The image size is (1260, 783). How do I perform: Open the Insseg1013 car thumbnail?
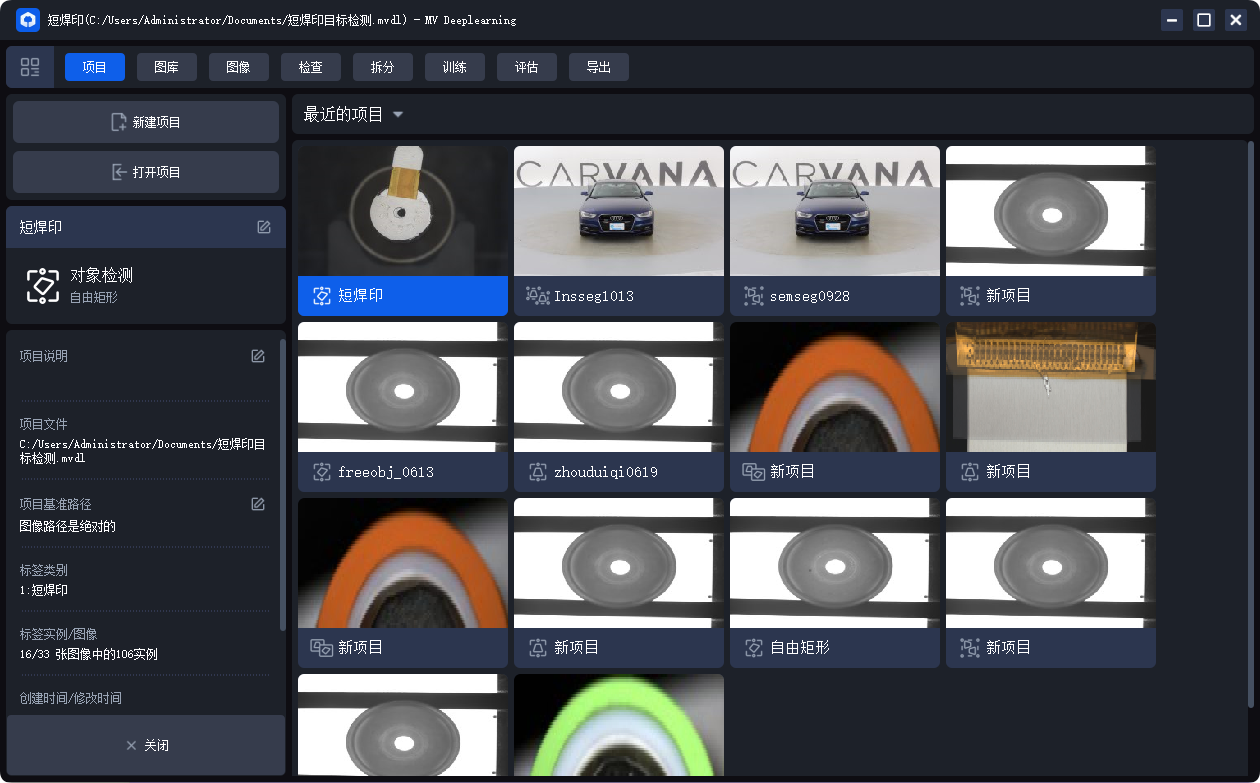(619, 211)
